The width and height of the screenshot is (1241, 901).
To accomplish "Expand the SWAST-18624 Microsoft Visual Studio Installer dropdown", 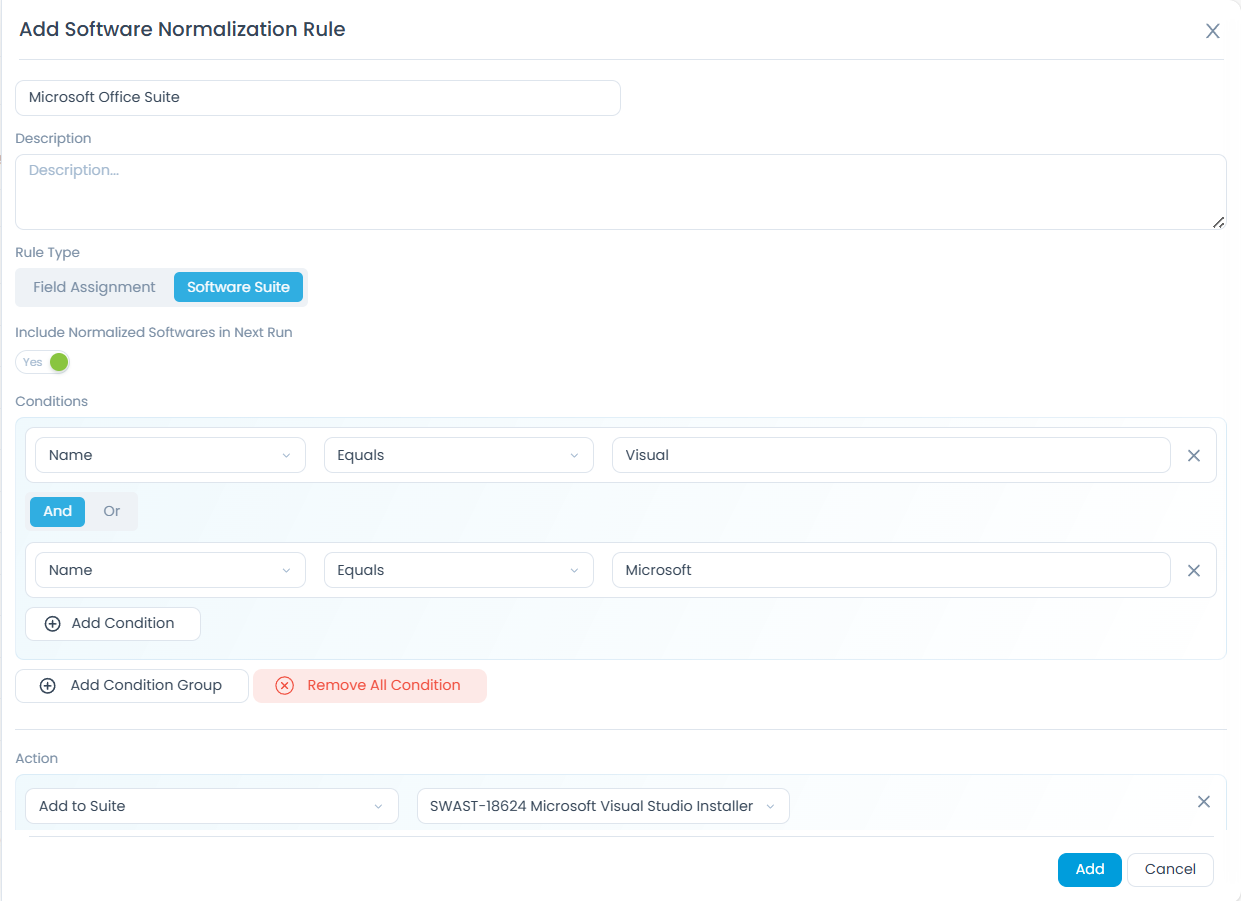I will (x=602, y=805).
